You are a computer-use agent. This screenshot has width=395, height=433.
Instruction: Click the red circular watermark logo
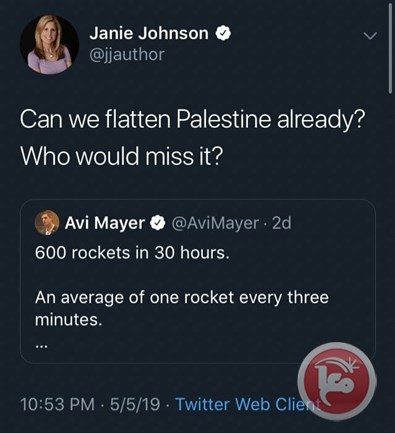[x=337, y=380]
